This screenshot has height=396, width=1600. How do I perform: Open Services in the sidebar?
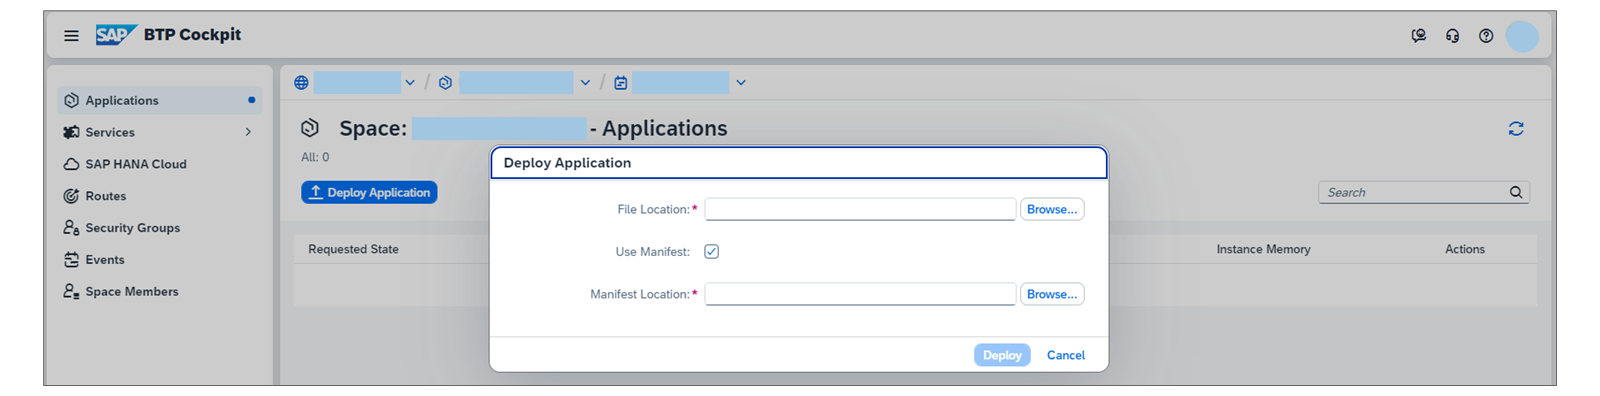[x=159, y=132]
